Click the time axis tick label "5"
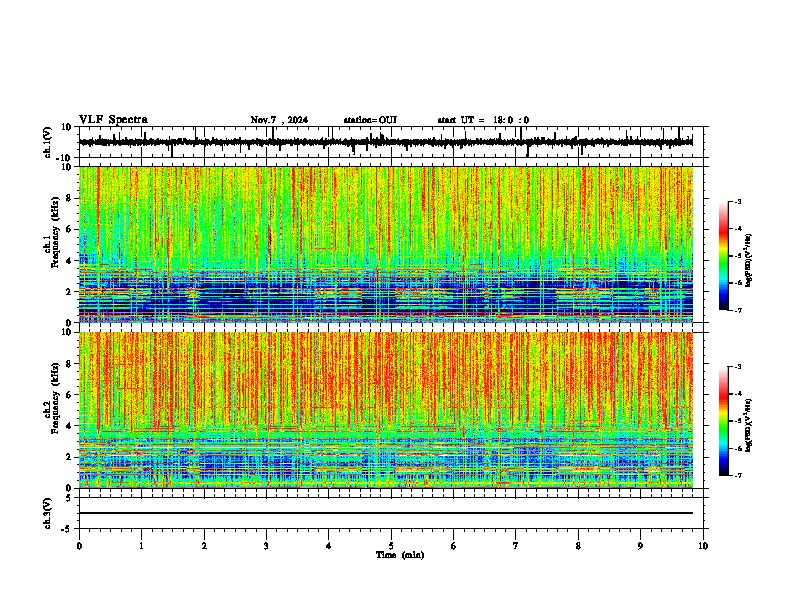Image resolution: width=792 pixels, height=612 pixels. pos(391,546)
